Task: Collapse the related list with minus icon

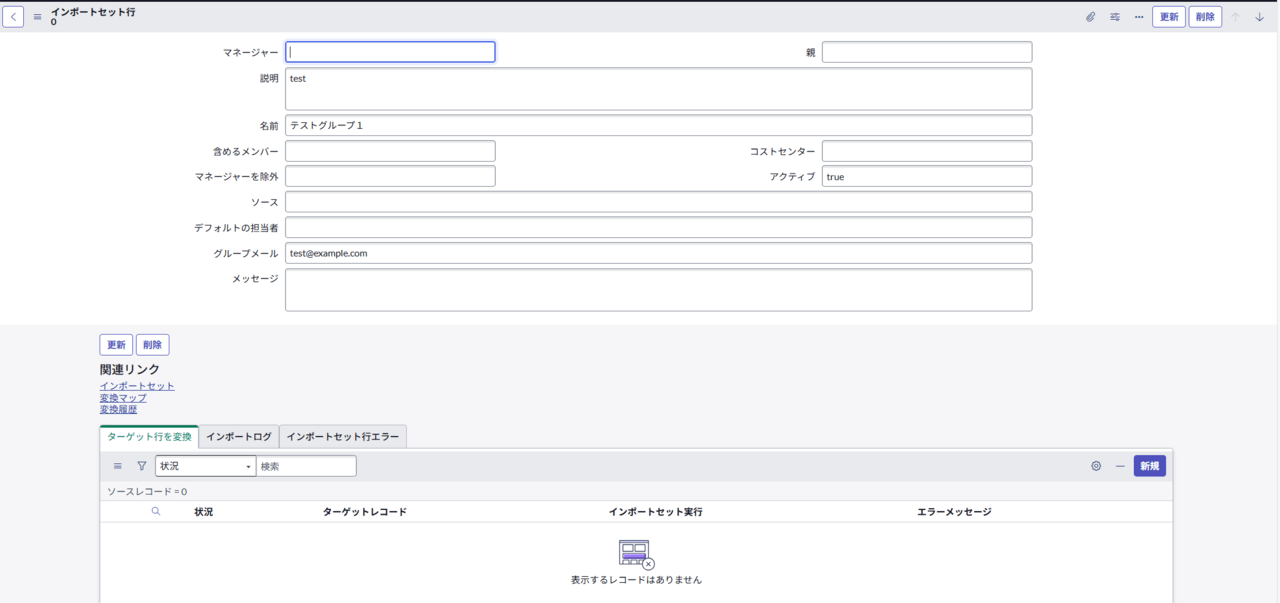Action: [x=1120, y=466]
